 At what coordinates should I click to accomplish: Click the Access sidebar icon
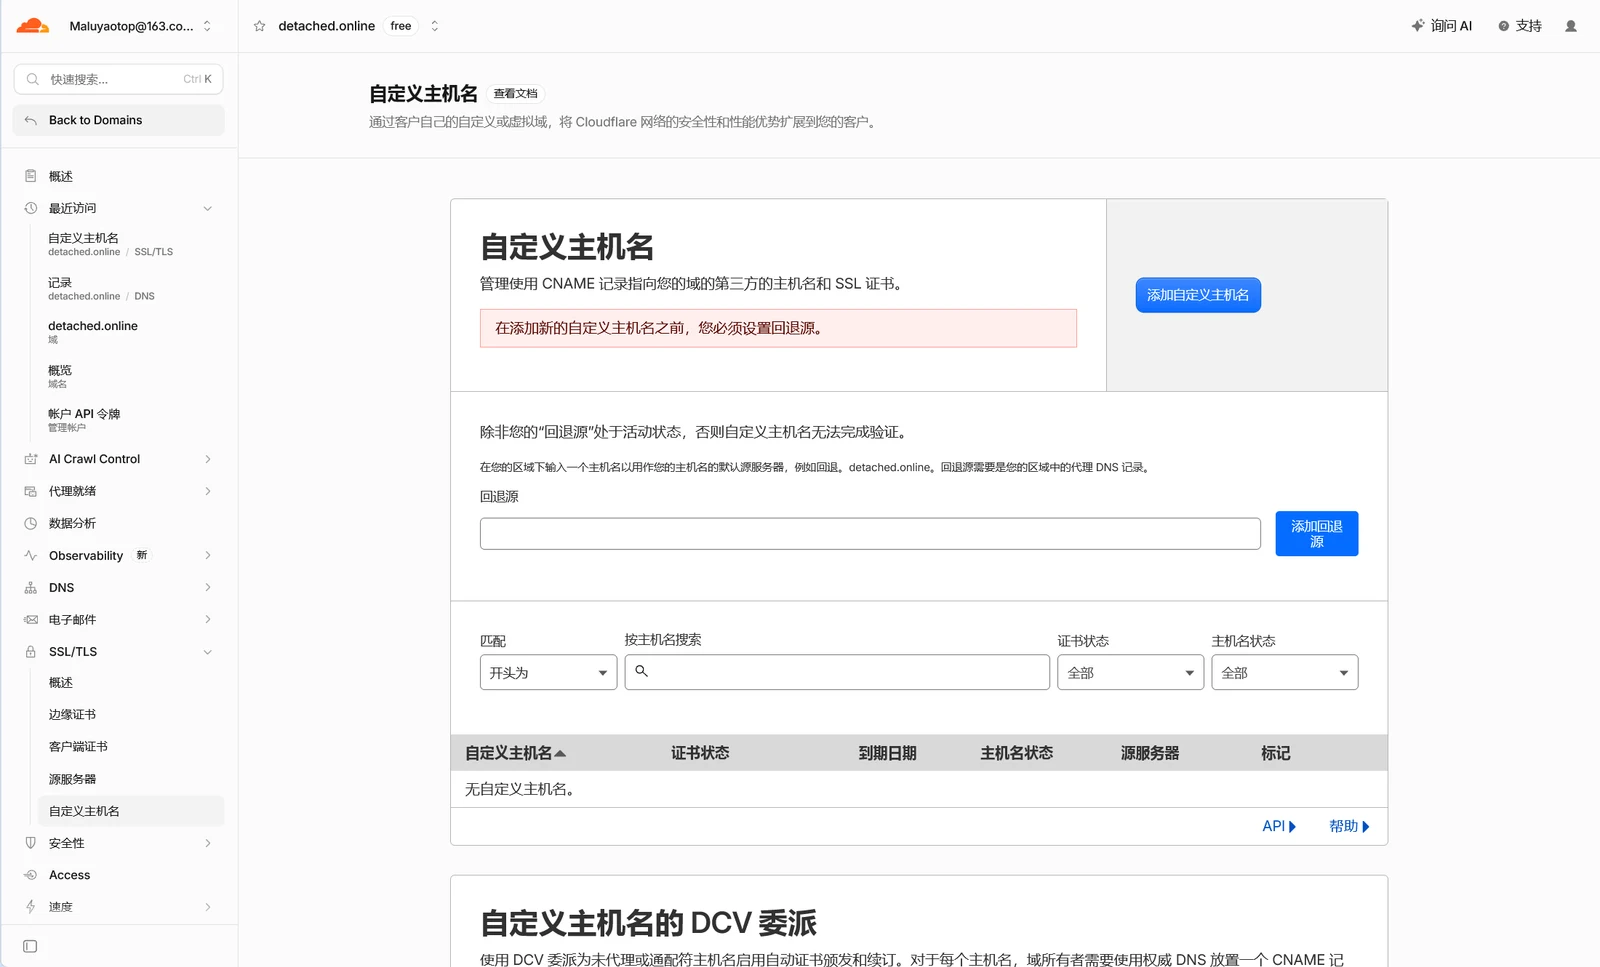pos(30,875)
